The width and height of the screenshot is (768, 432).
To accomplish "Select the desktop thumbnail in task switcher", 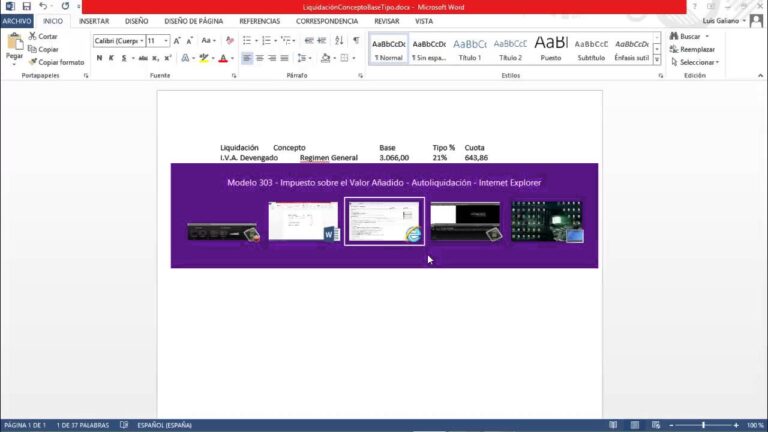I will (x=547, y=221).
